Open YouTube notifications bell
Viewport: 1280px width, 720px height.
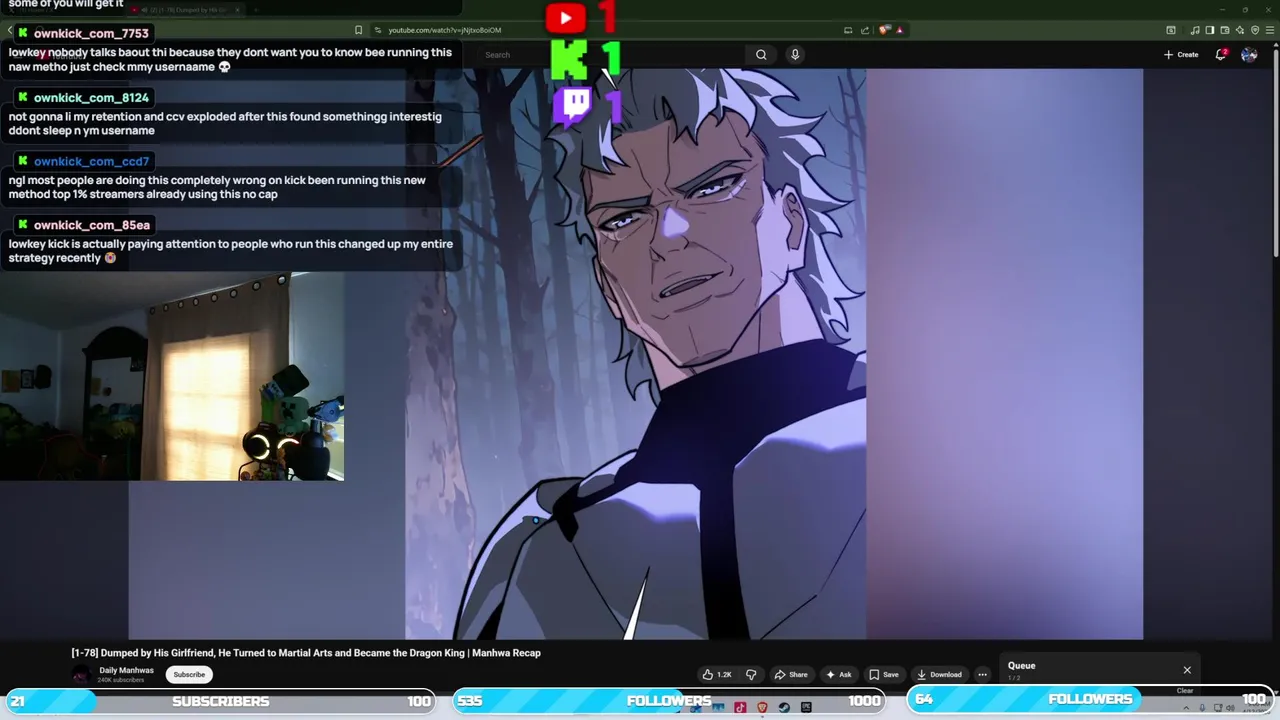coord(1221,55)
